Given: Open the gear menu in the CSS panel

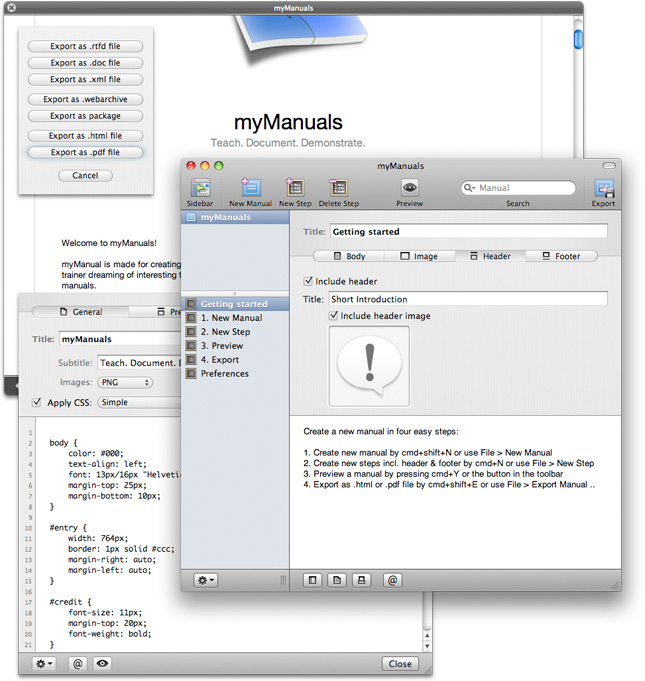Looking at the screenshot, I should (x=44, y=663).
